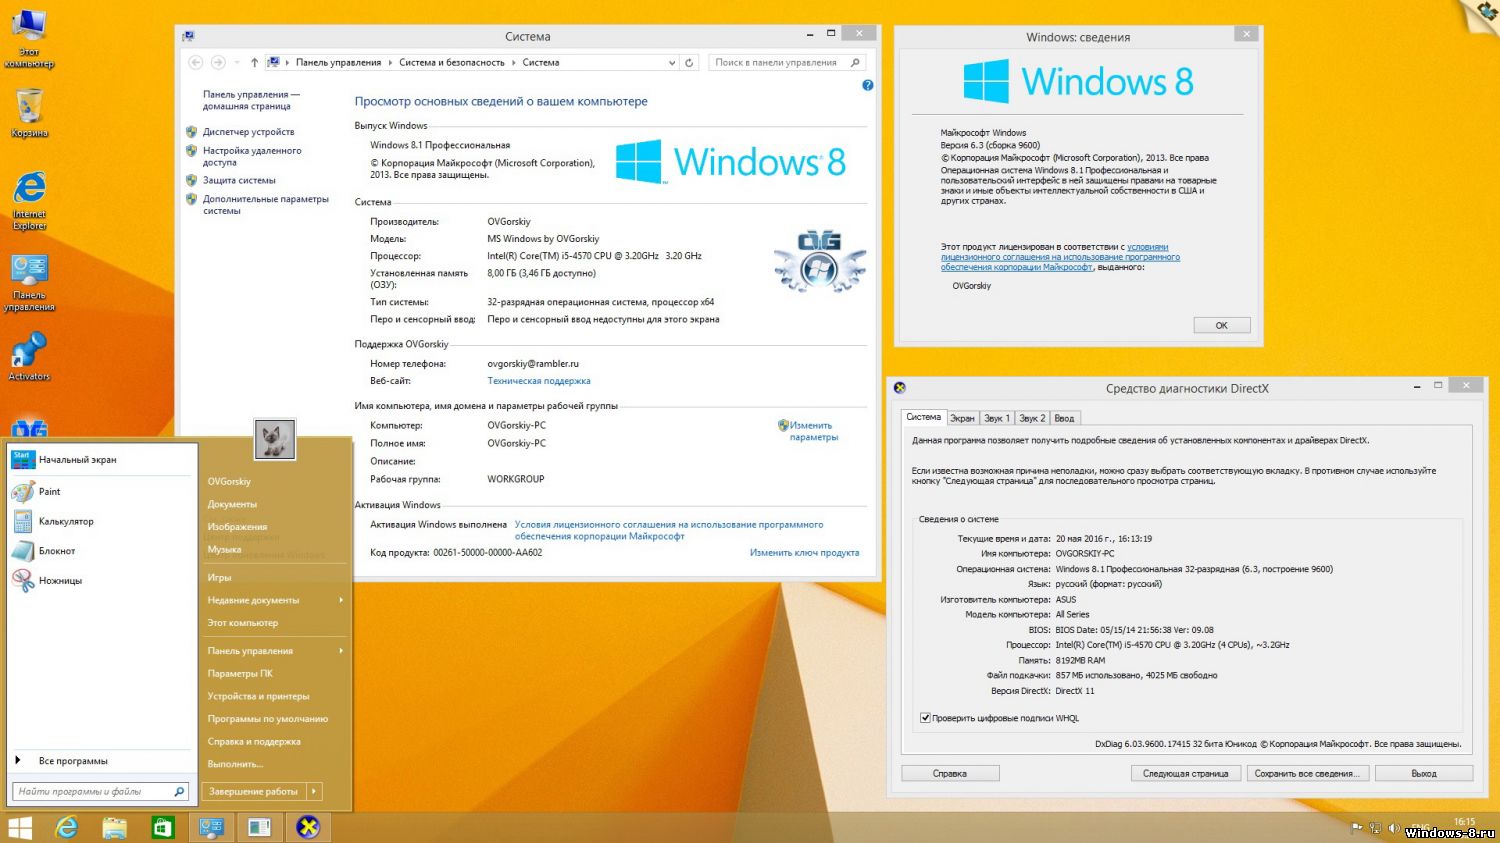This screenshot has height=843, width=1500.
Task: Launch Internet Explorer from taskbar
Action: click(x=67, y=827)
